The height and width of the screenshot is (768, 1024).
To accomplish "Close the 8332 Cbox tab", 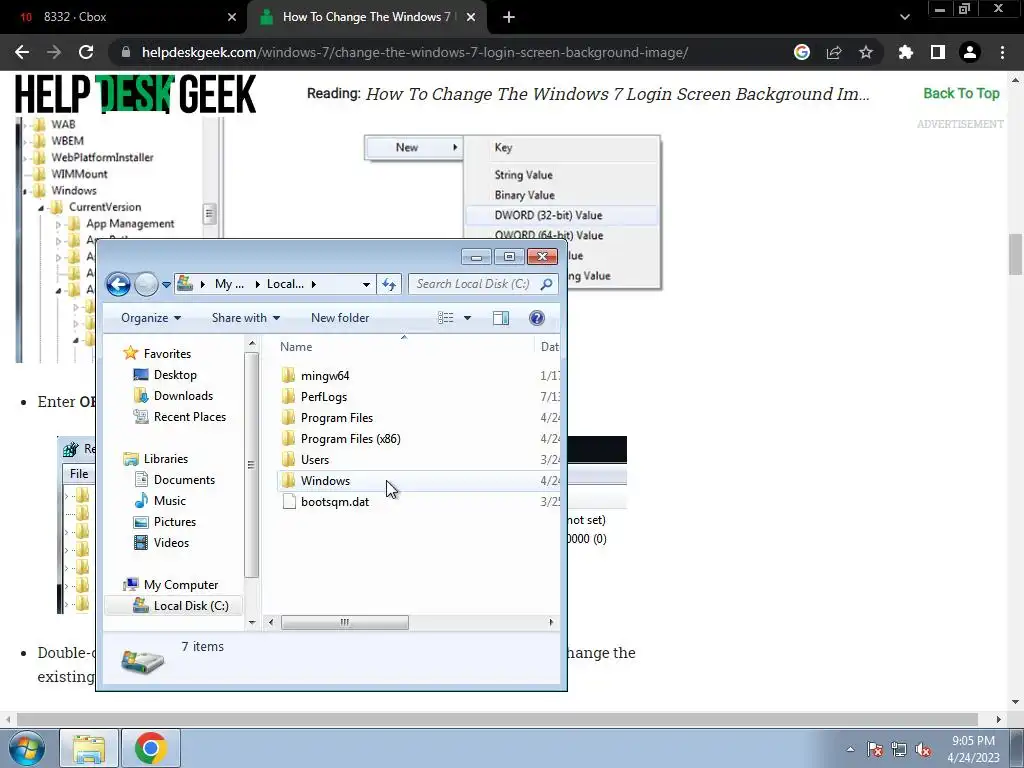I will coord(232,17).
